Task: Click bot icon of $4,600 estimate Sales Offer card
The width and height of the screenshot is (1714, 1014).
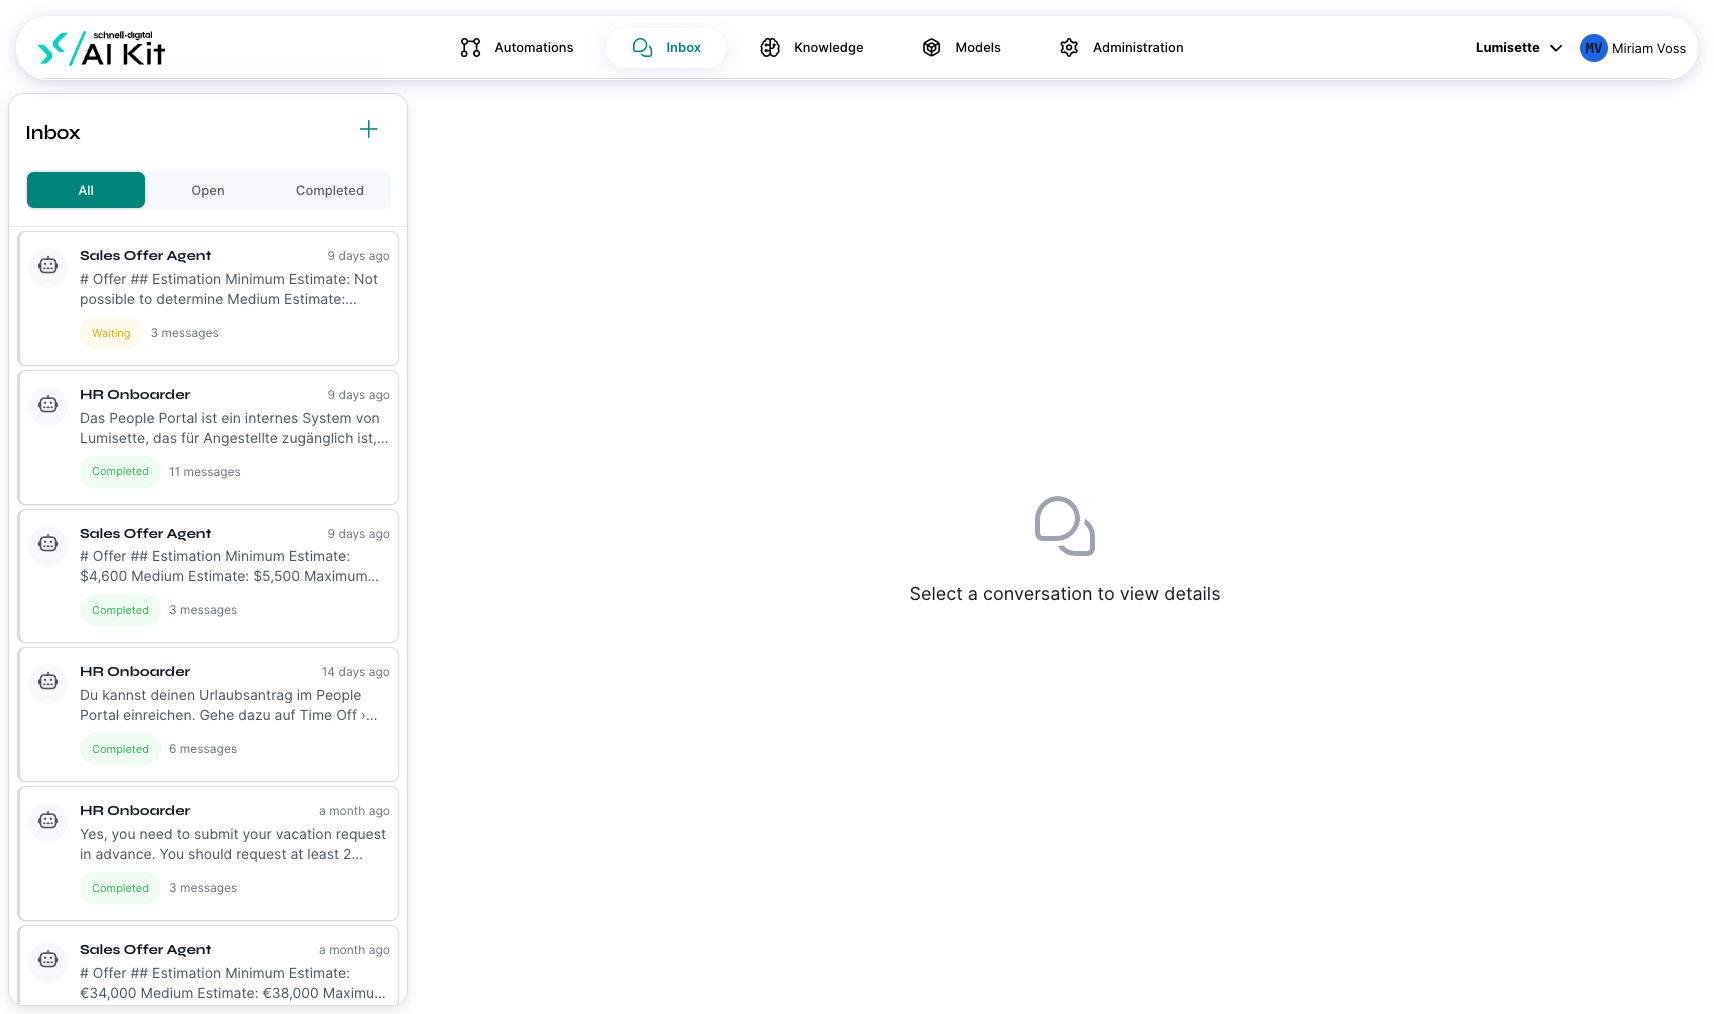Action: [x=48, y=543]
